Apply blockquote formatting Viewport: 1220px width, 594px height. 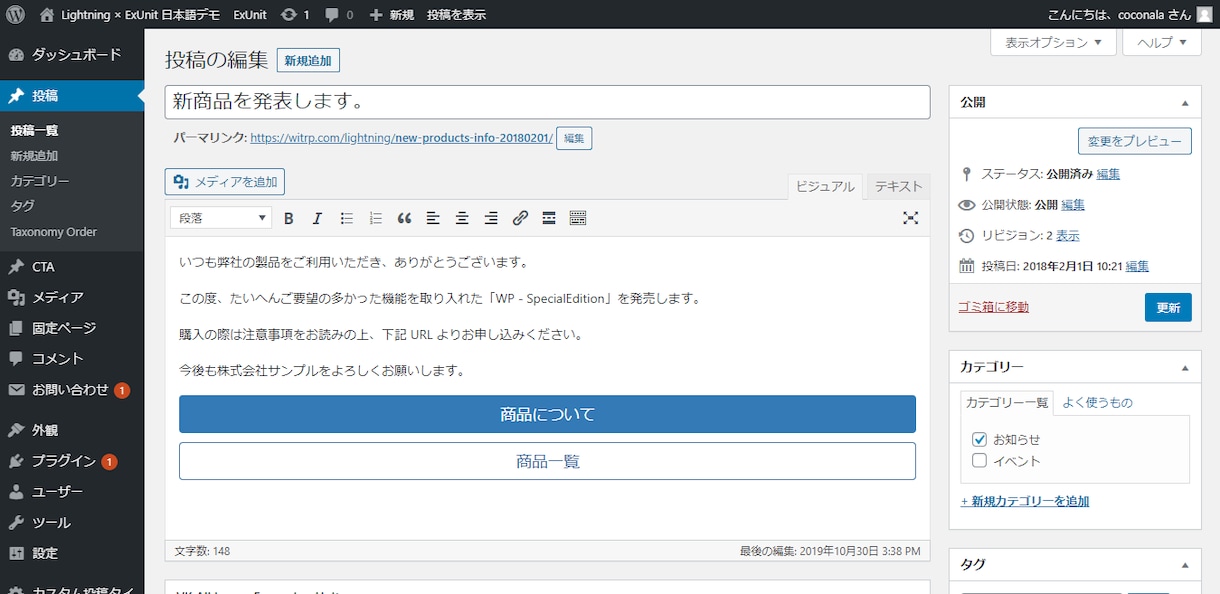404,218
